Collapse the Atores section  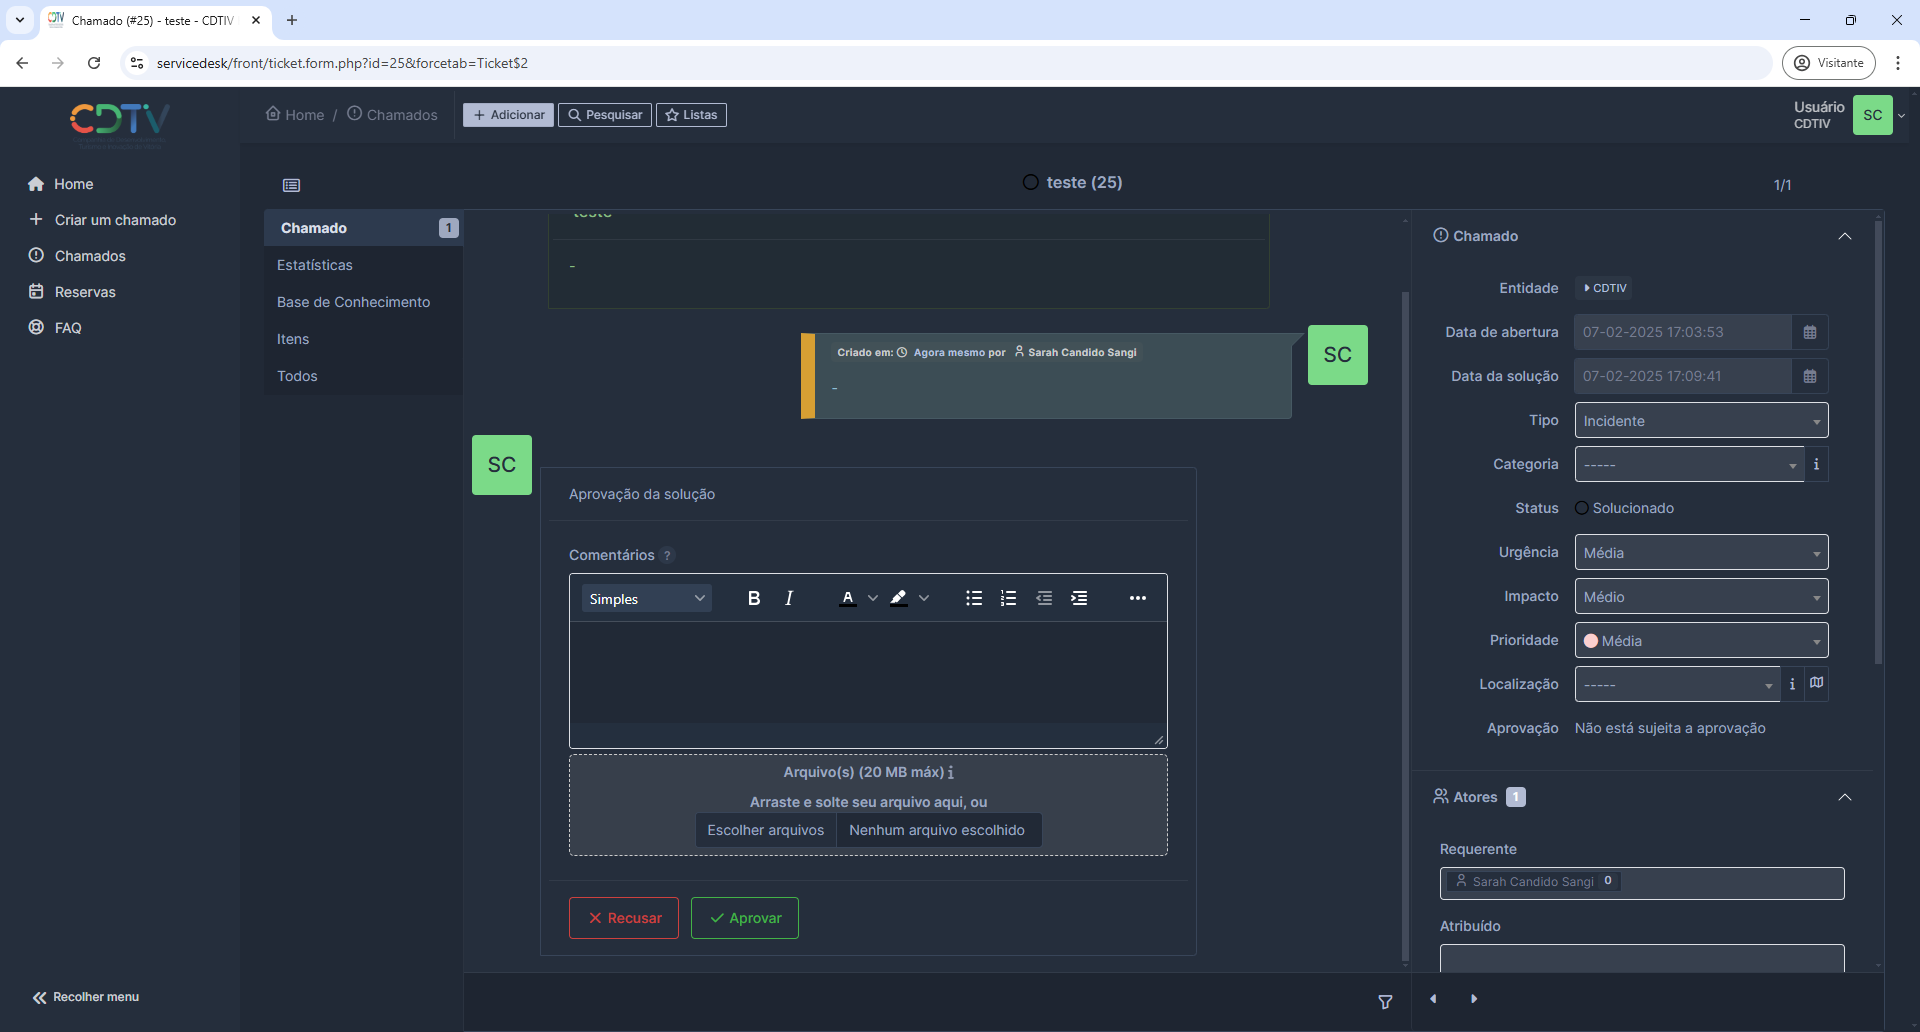pos(1844,797)
